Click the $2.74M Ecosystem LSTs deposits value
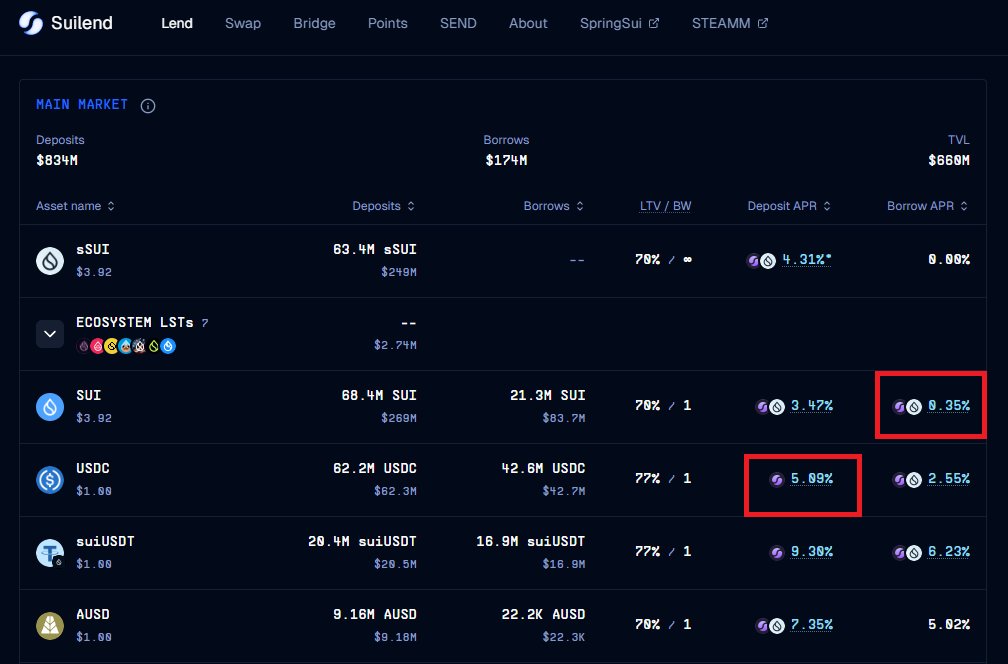 tap(395, 345)
